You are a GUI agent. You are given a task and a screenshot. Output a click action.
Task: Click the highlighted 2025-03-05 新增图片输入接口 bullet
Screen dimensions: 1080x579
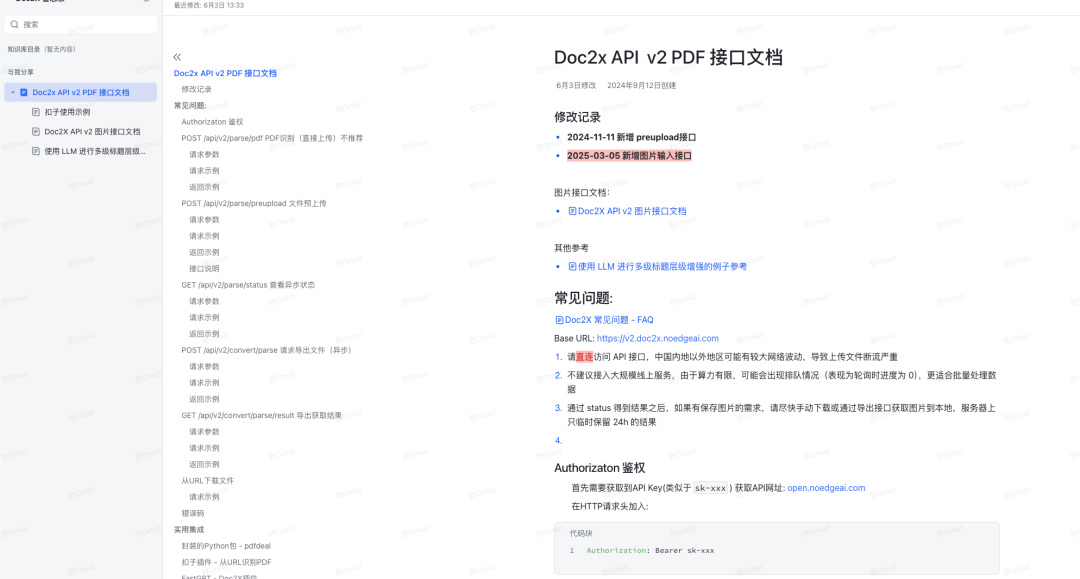coord(629,156)
